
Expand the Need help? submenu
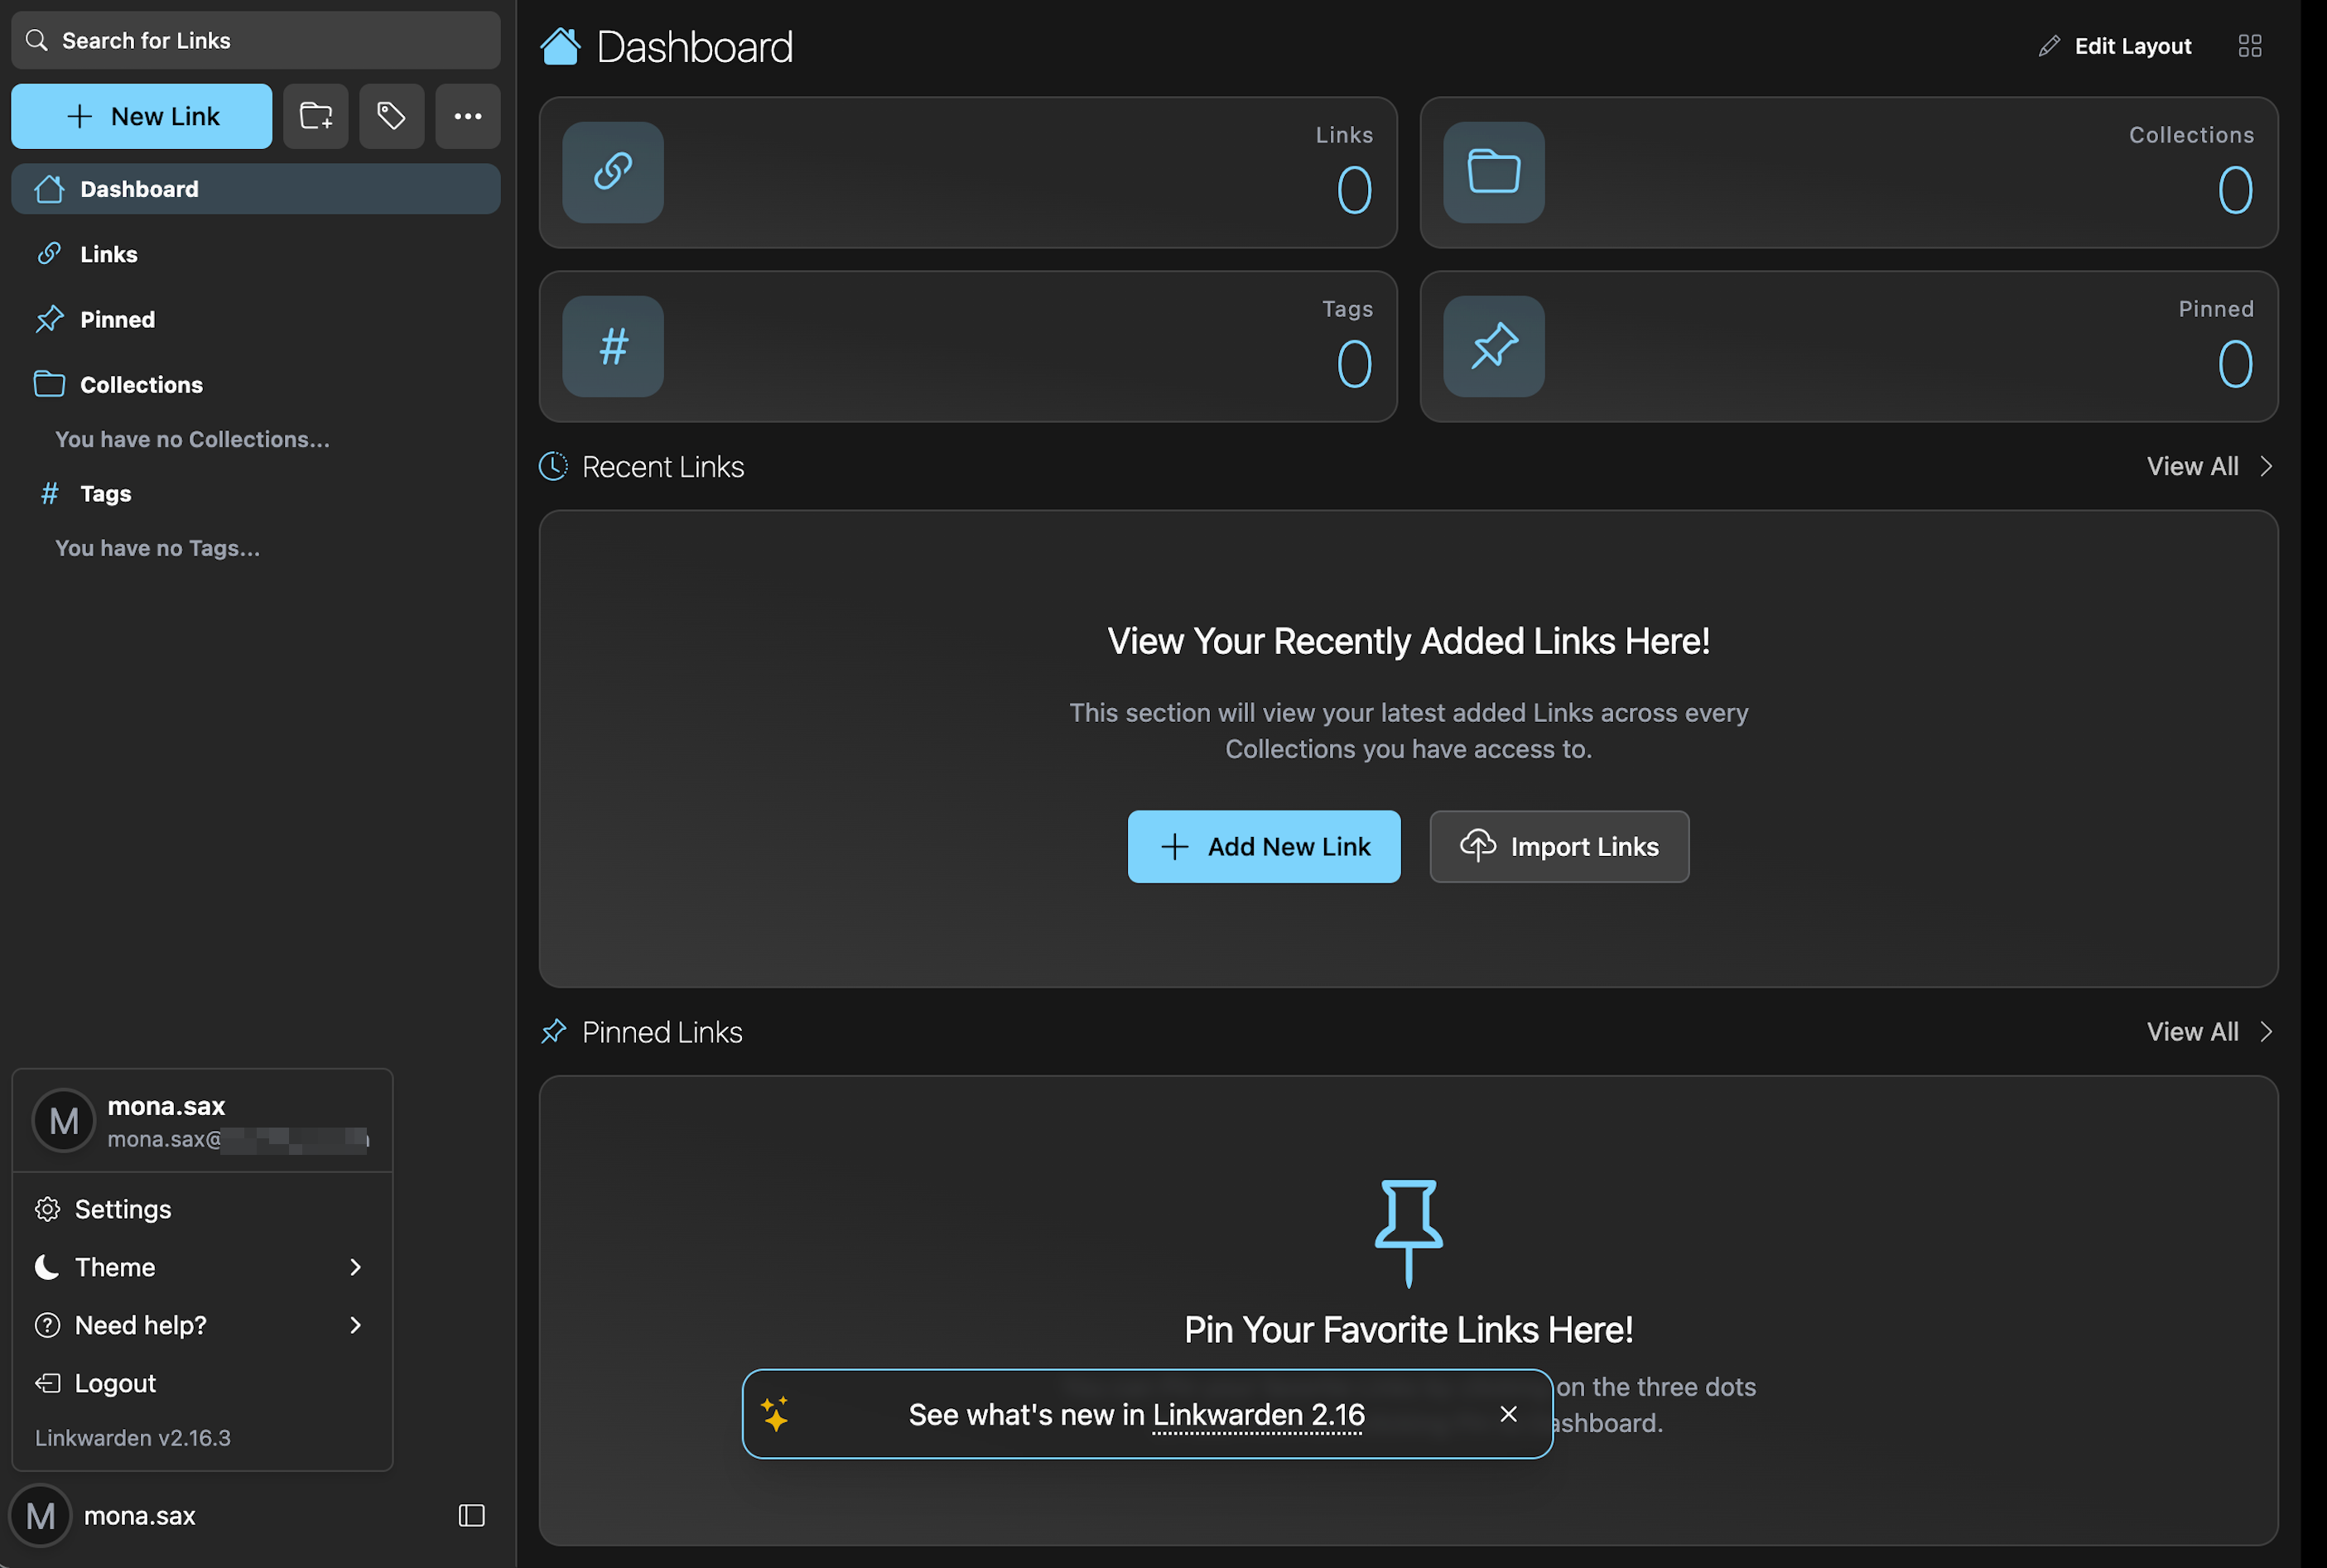[200, 1325]
